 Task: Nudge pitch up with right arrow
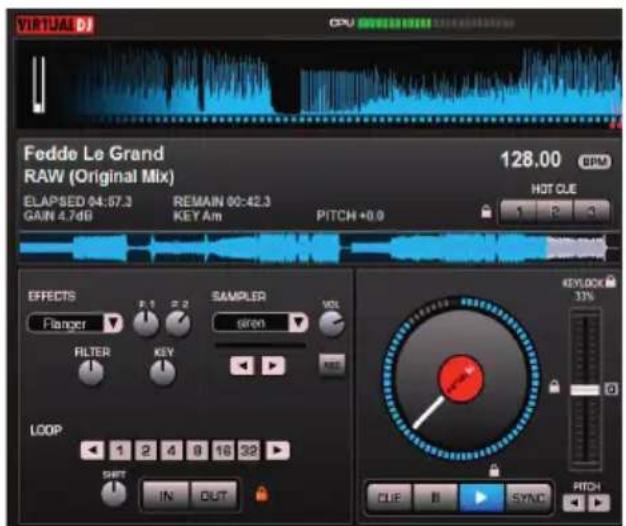[x=599, y=503]
